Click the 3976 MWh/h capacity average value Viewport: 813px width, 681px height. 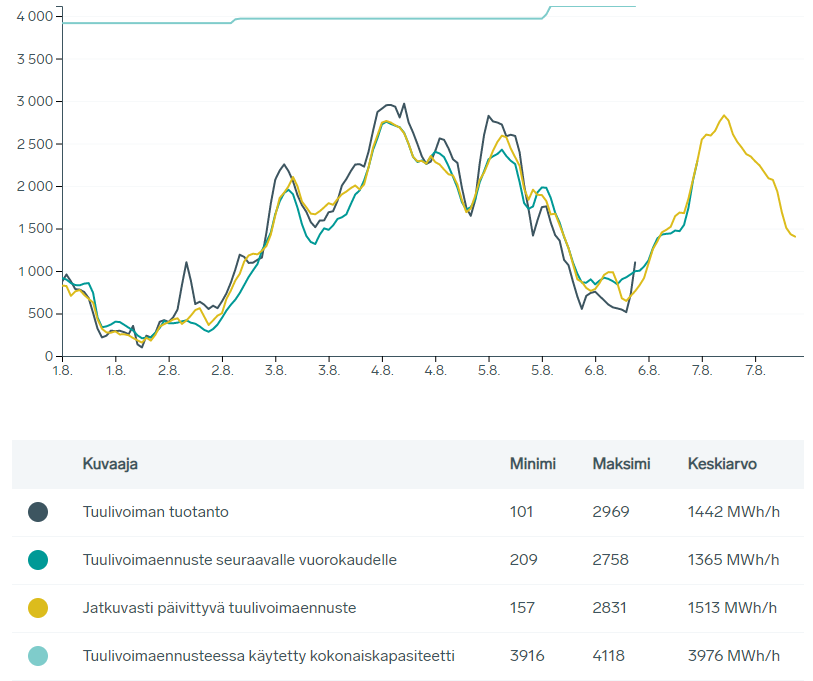tap(733, 656)
